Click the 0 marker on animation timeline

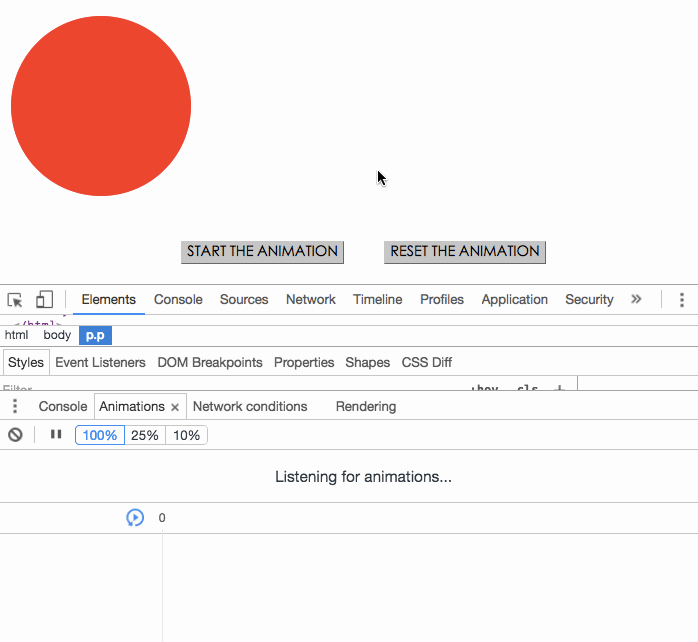162,518
